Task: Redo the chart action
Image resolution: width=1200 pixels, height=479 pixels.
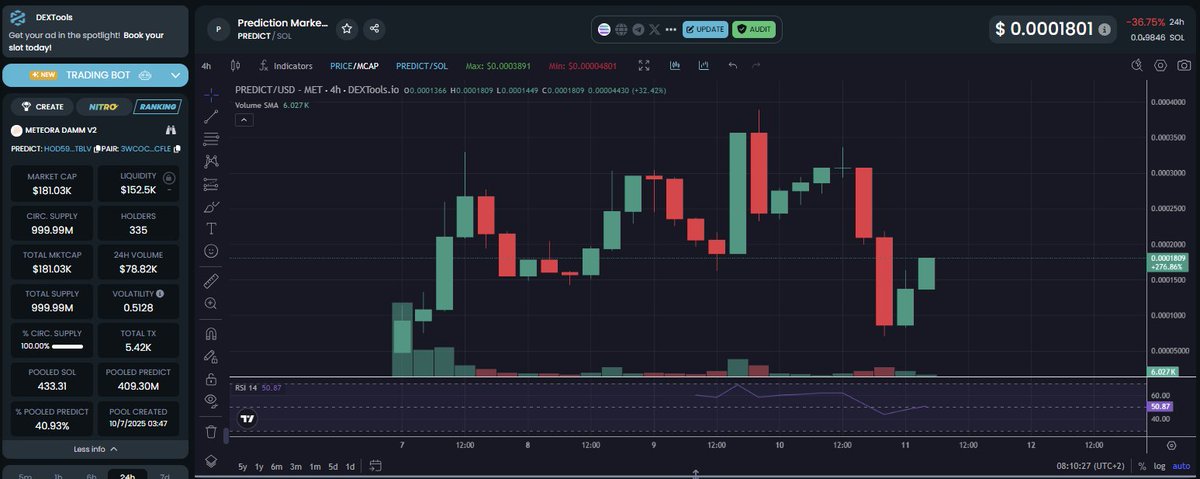Action: (756, 66)
